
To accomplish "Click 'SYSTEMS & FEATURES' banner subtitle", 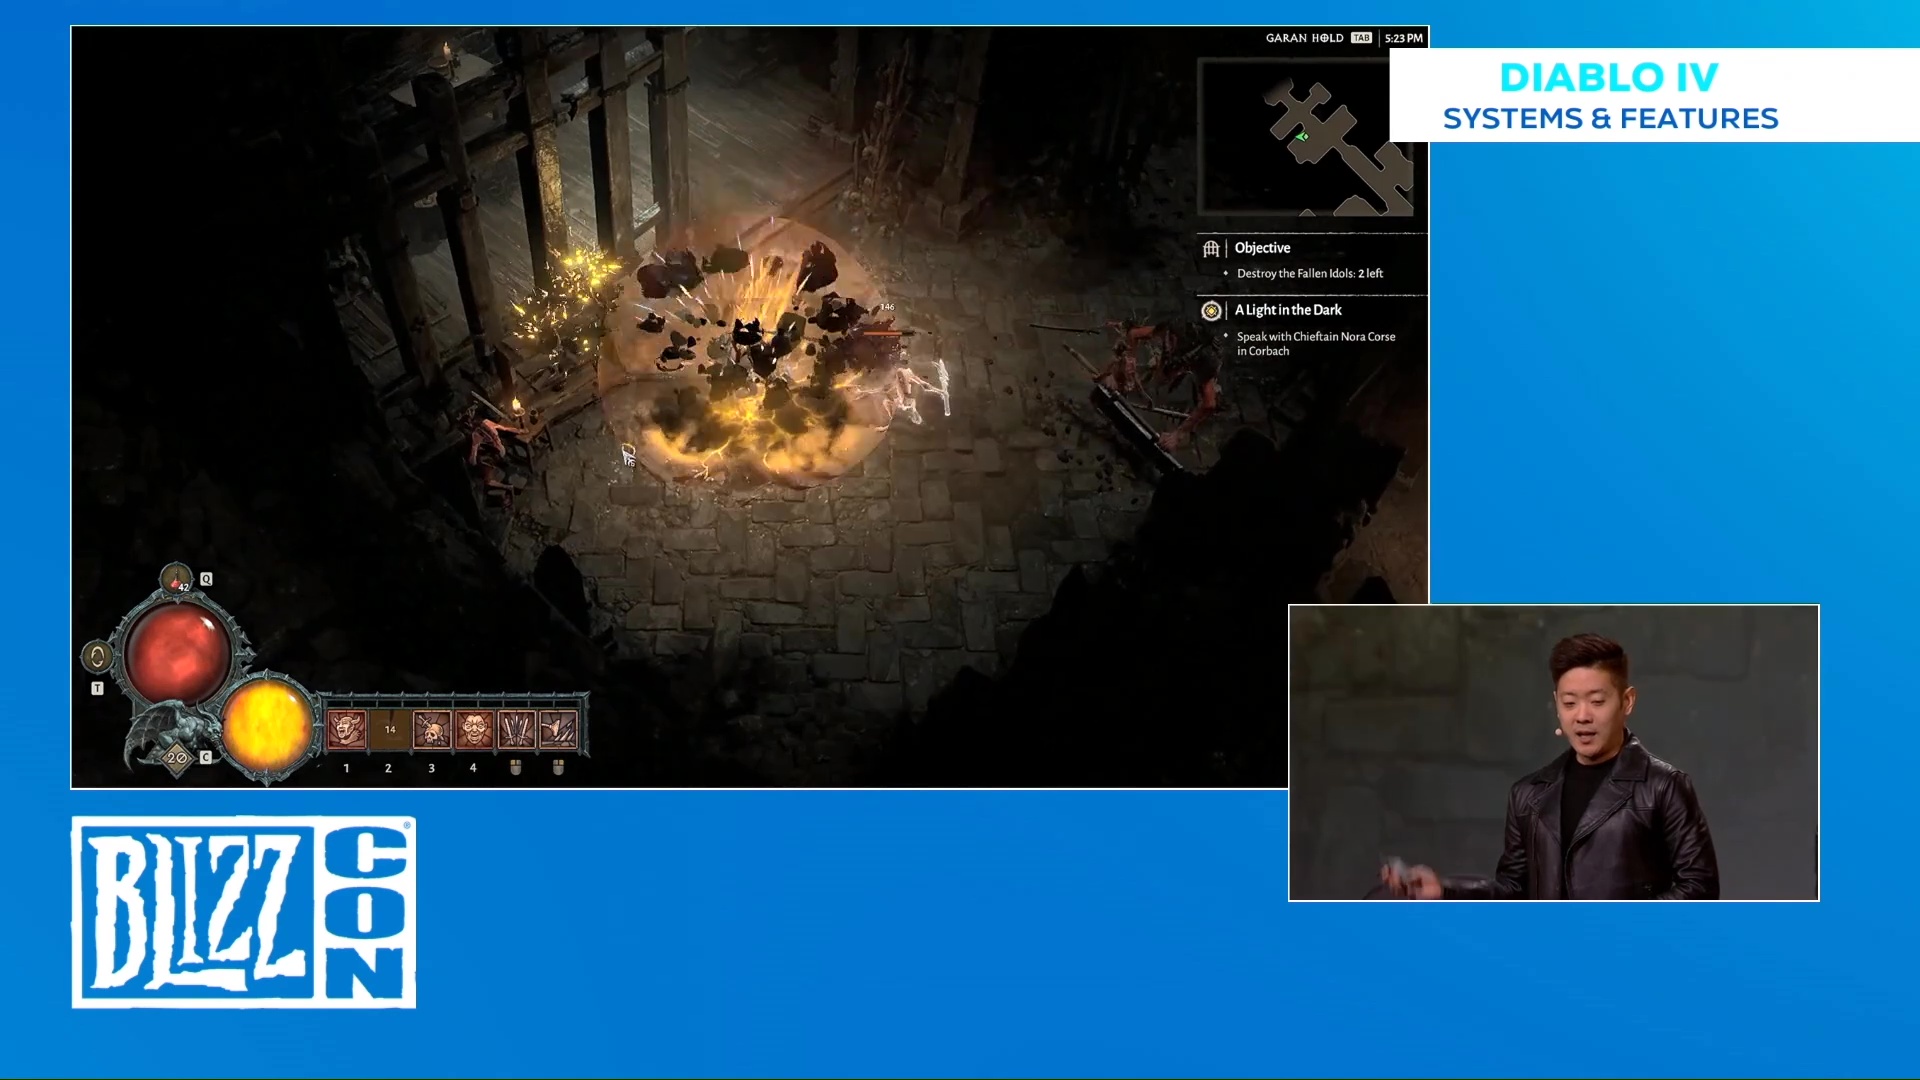I will click(1610, 118).
